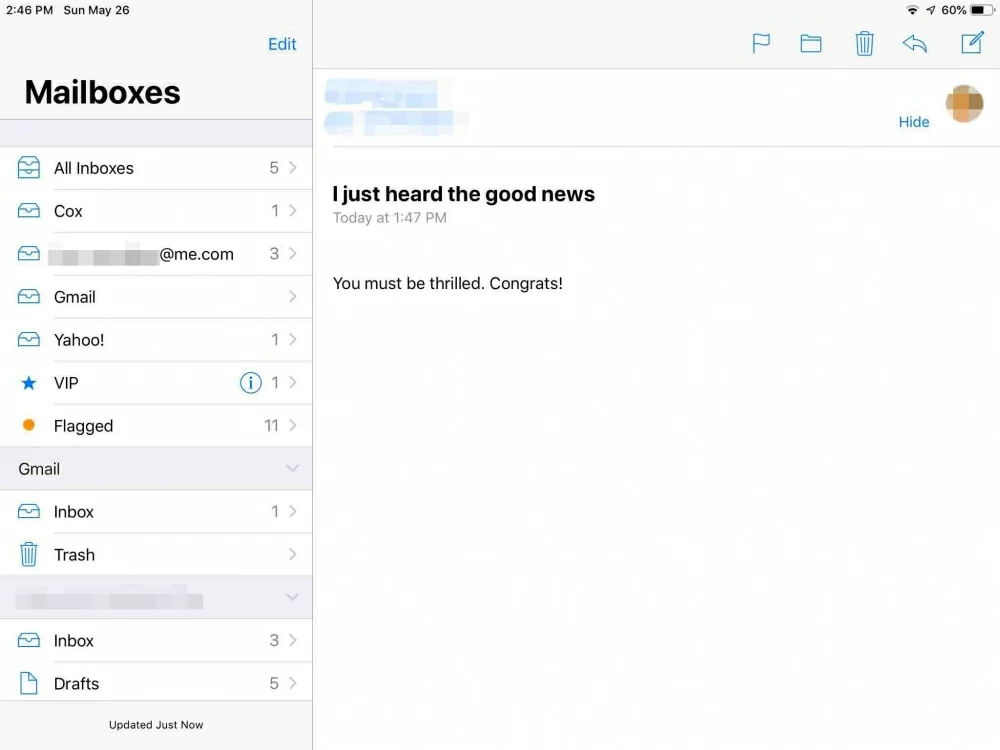Flag this email with the flag icon

click(x=761, y=43)
